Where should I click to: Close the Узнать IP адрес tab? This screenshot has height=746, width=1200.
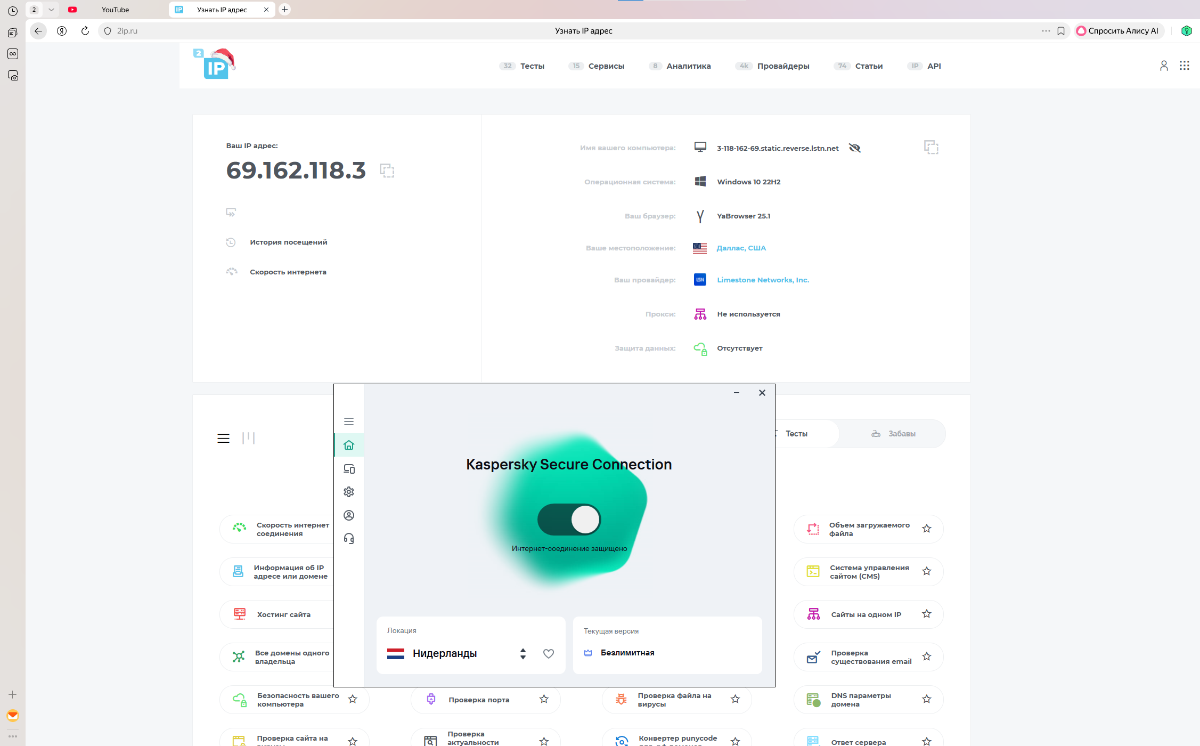click(268, 9)
